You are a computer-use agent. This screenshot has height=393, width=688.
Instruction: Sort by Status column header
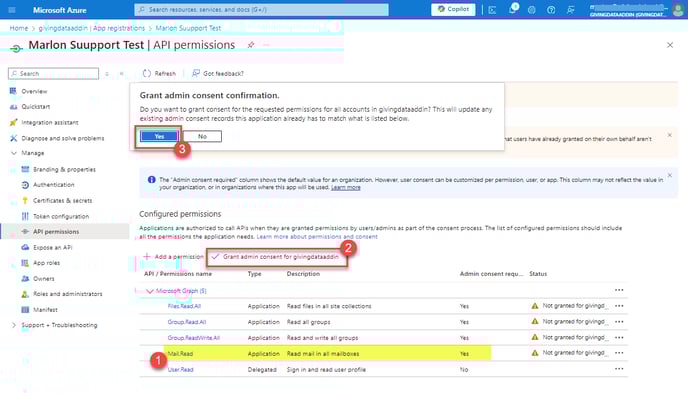point(538,274)
